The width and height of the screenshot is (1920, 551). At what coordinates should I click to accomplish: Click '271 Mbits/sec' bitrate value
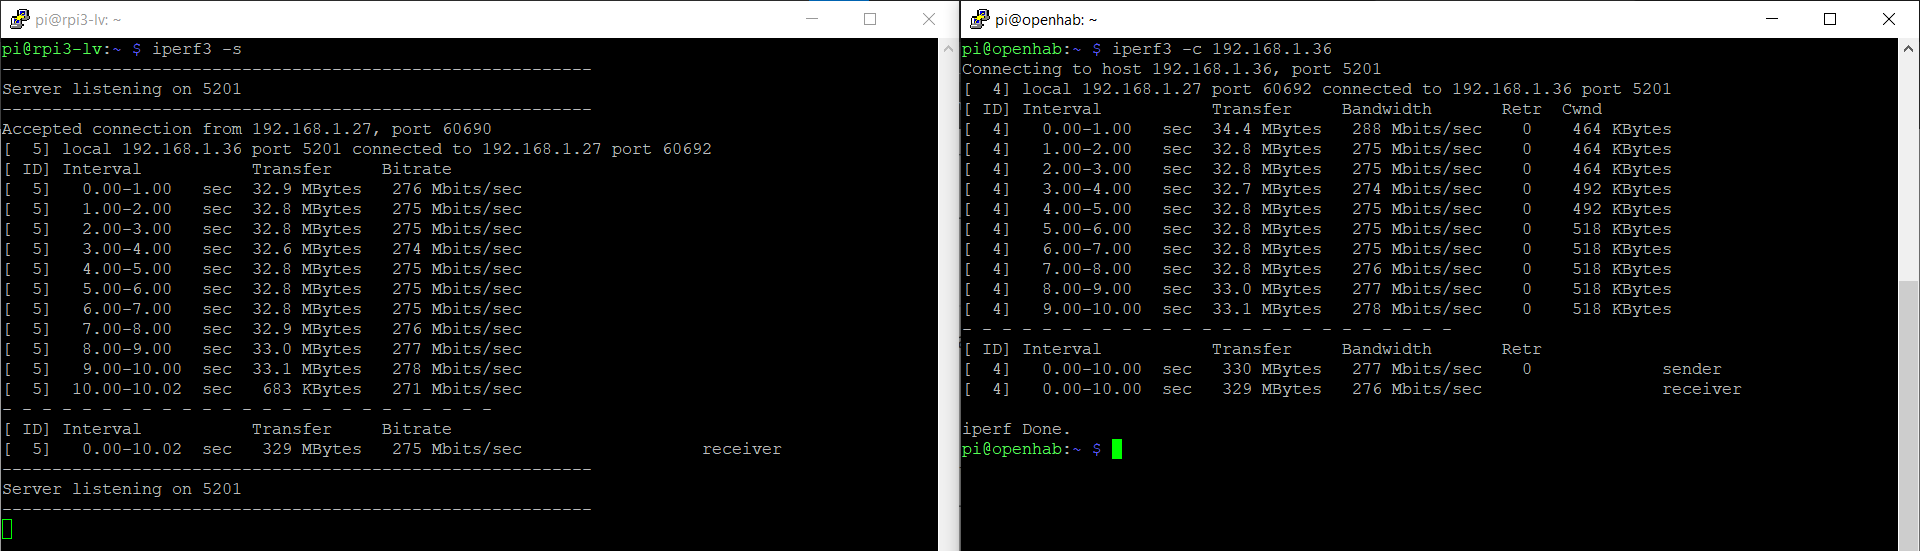pos(457,389)
